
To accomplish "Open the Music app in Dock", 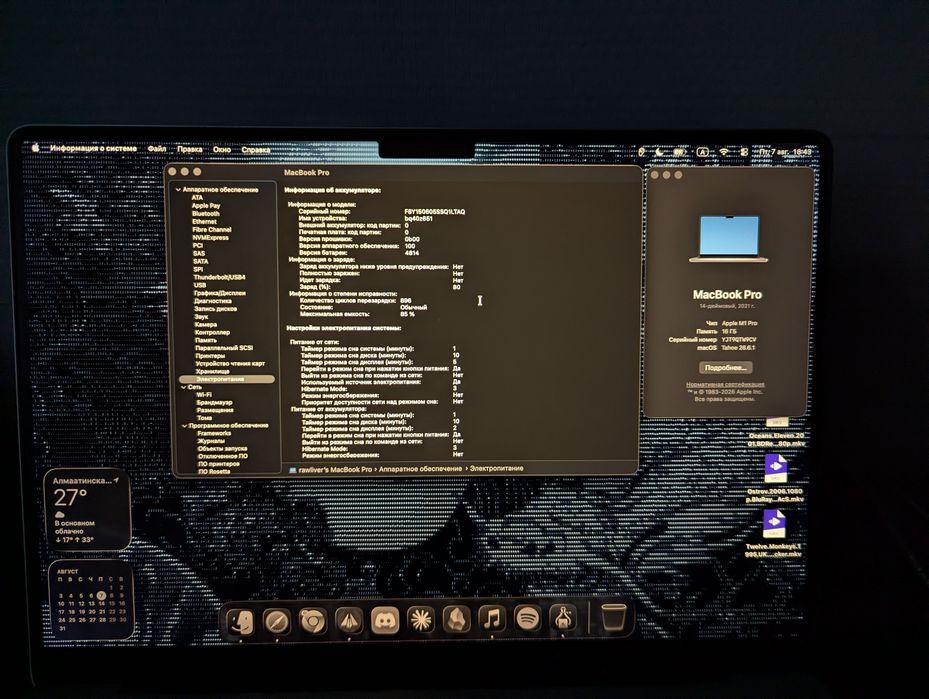I will tap(492, 619).
